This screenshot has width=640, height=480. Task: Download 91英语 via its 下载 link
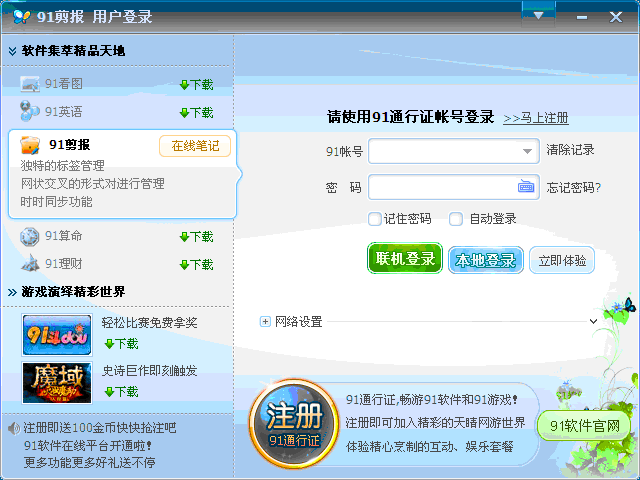coord(202,112)
